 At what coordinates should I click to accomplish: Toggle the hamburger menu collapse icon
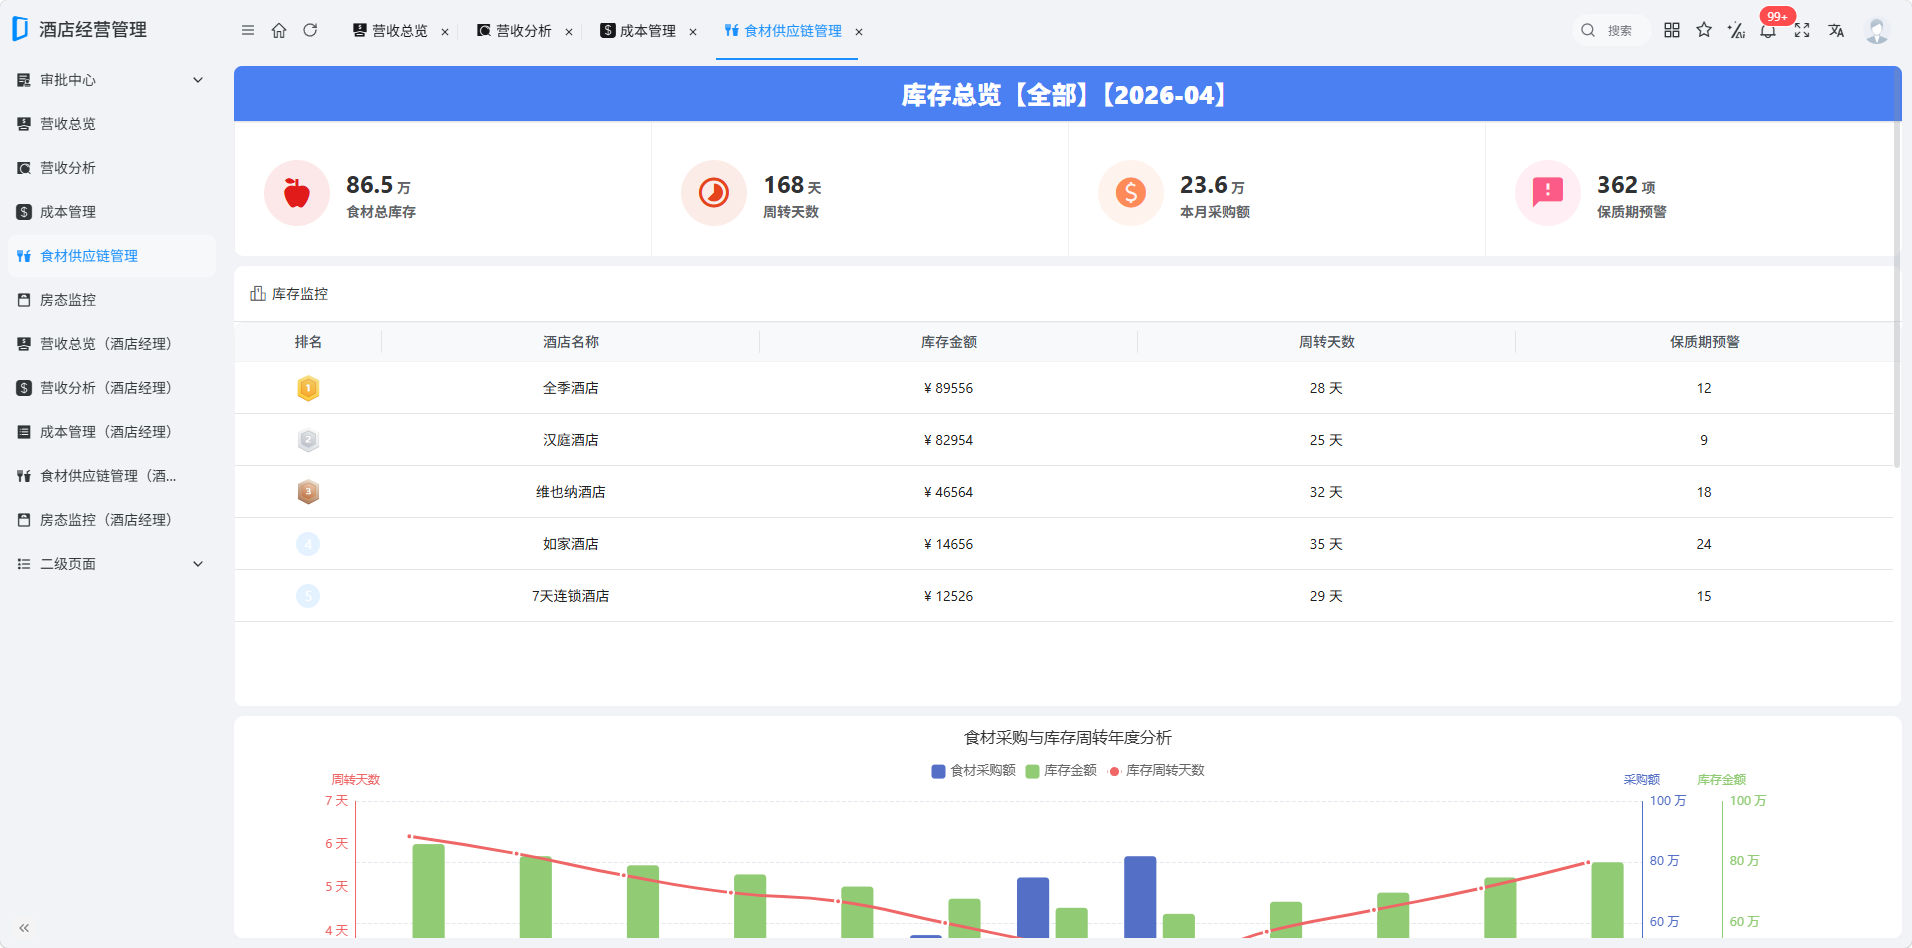[248, 31]
